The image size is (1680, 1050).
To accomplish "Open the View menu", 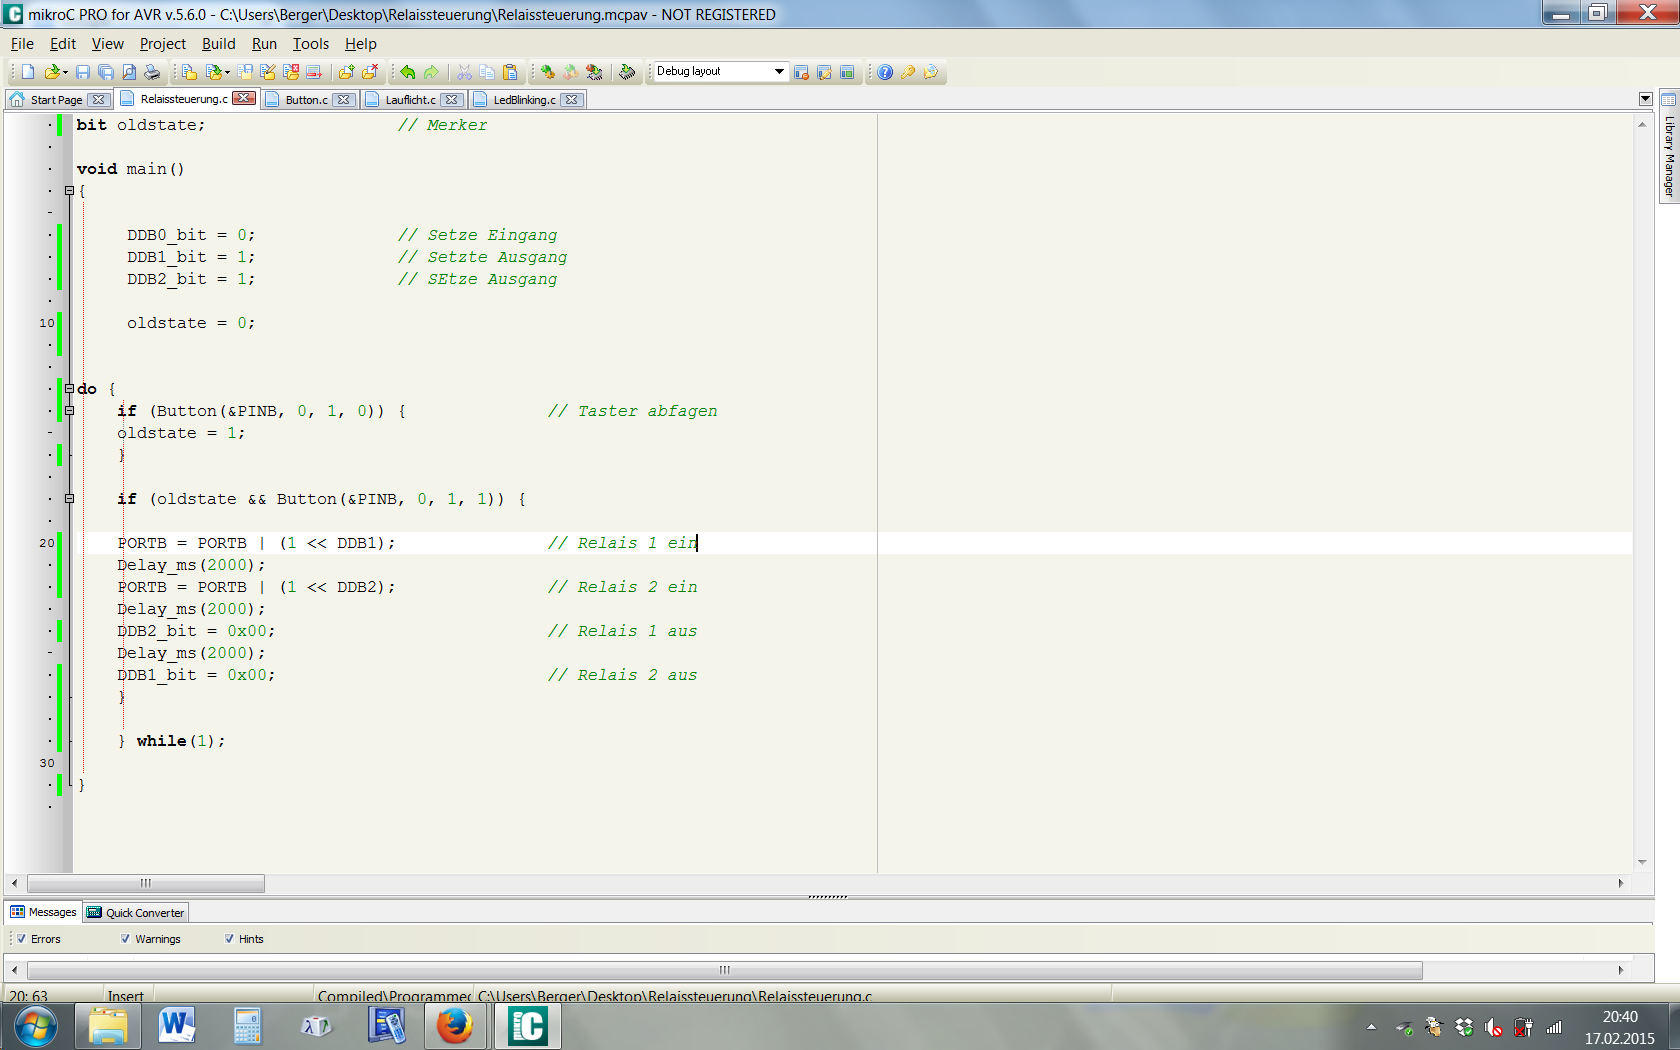I will (107, 44).
